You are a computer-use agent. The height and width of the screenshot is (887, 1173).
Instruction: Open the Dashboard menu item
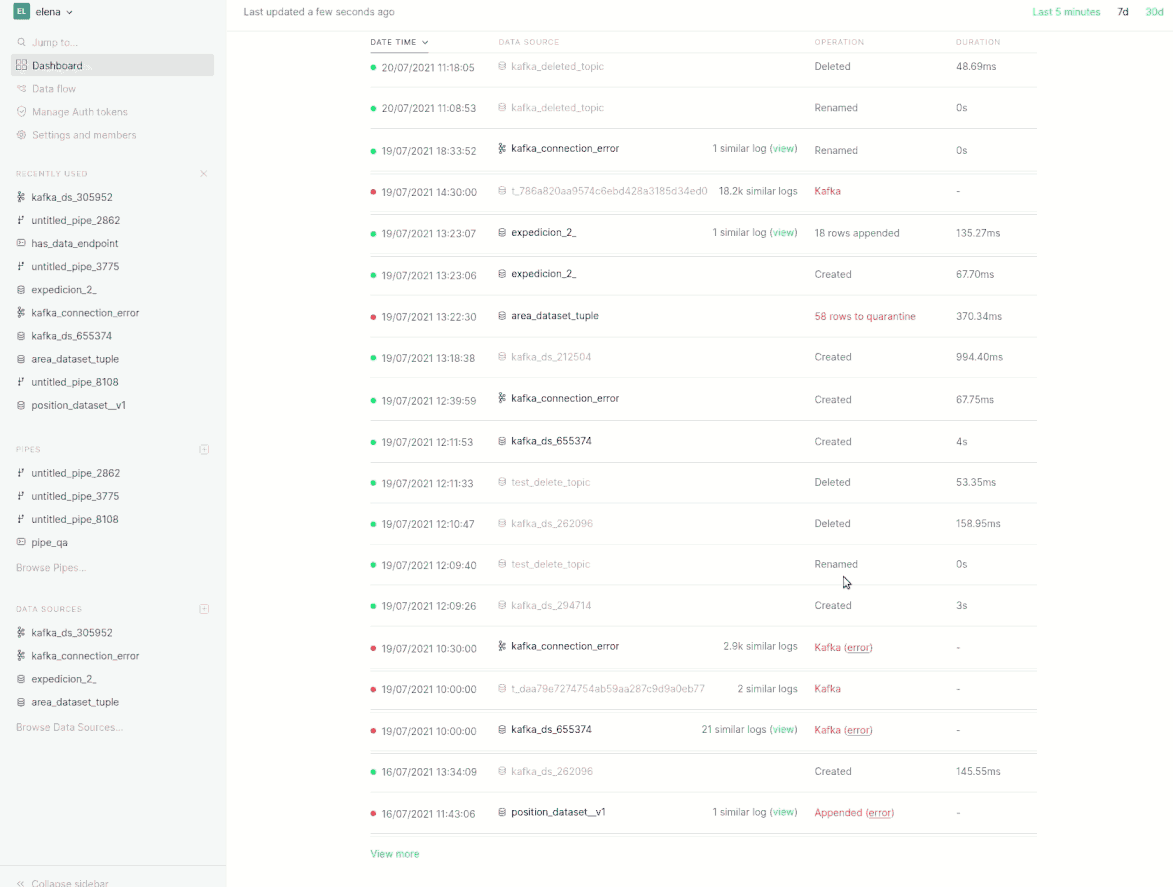[57, 66]
